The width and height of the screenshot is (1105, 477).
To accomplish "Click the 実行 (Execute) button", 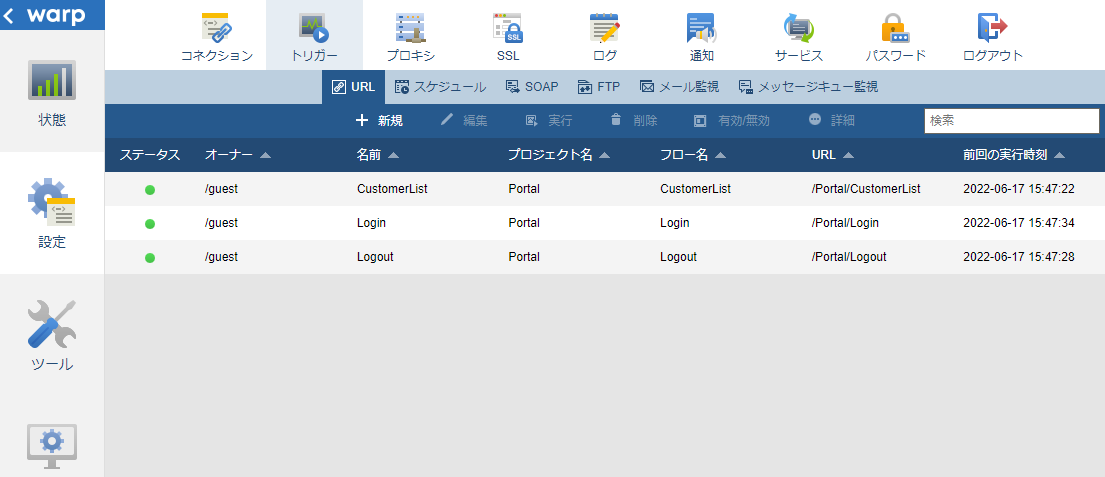I will point(549,120).
